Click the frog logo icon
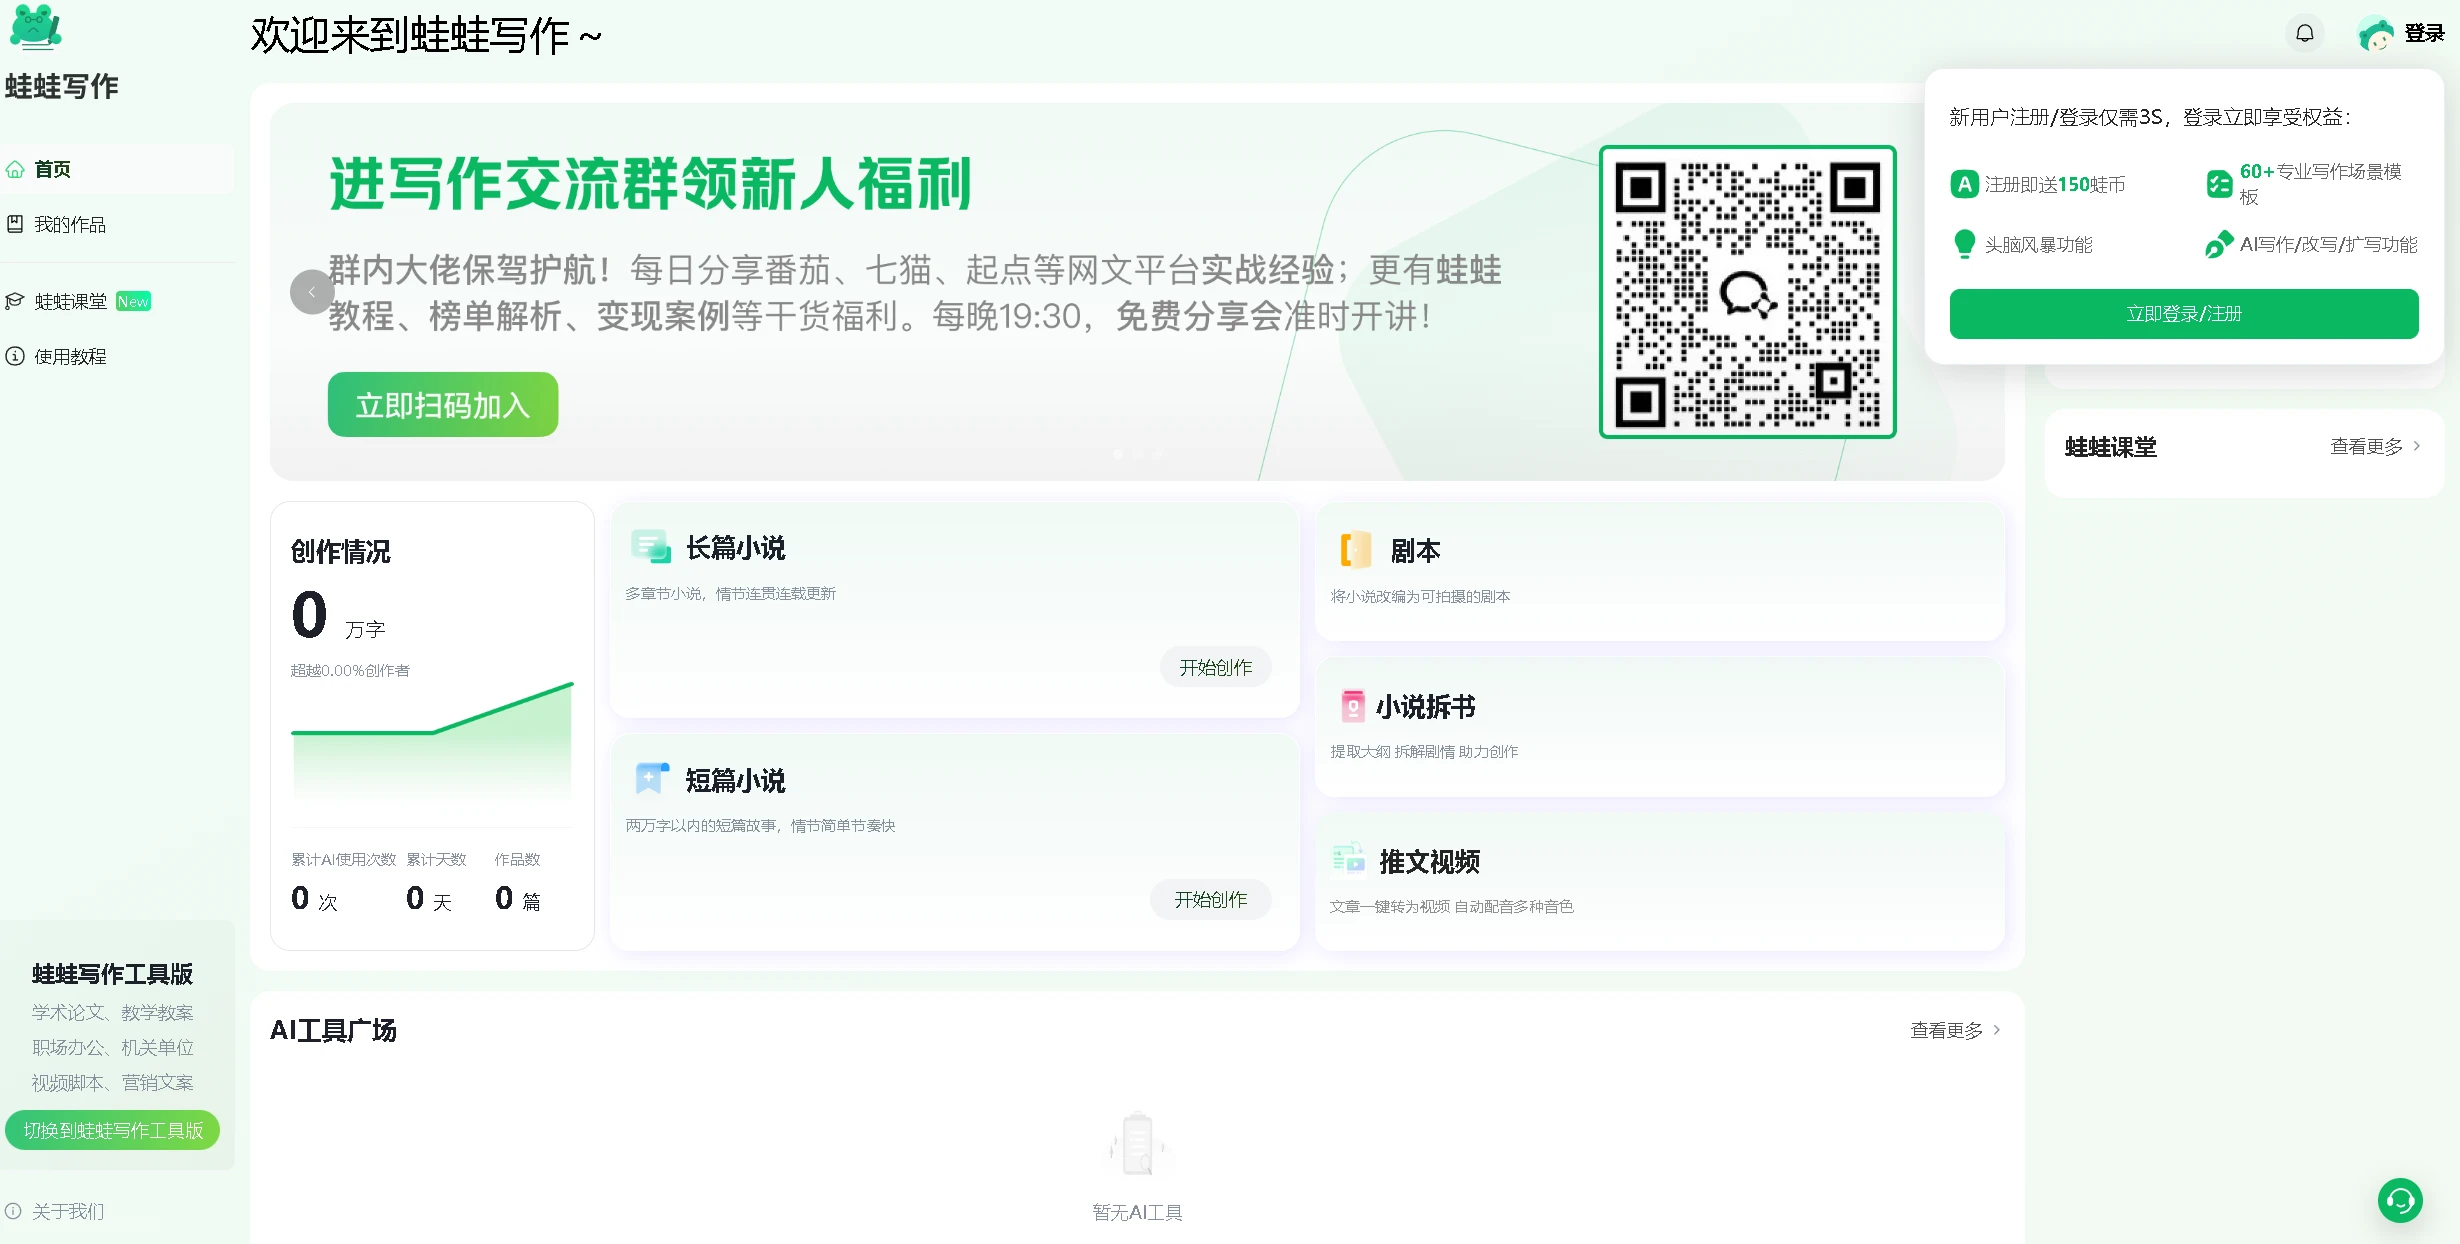The height and width of the screenshot is (1244, 2460). tap(35, 27)
